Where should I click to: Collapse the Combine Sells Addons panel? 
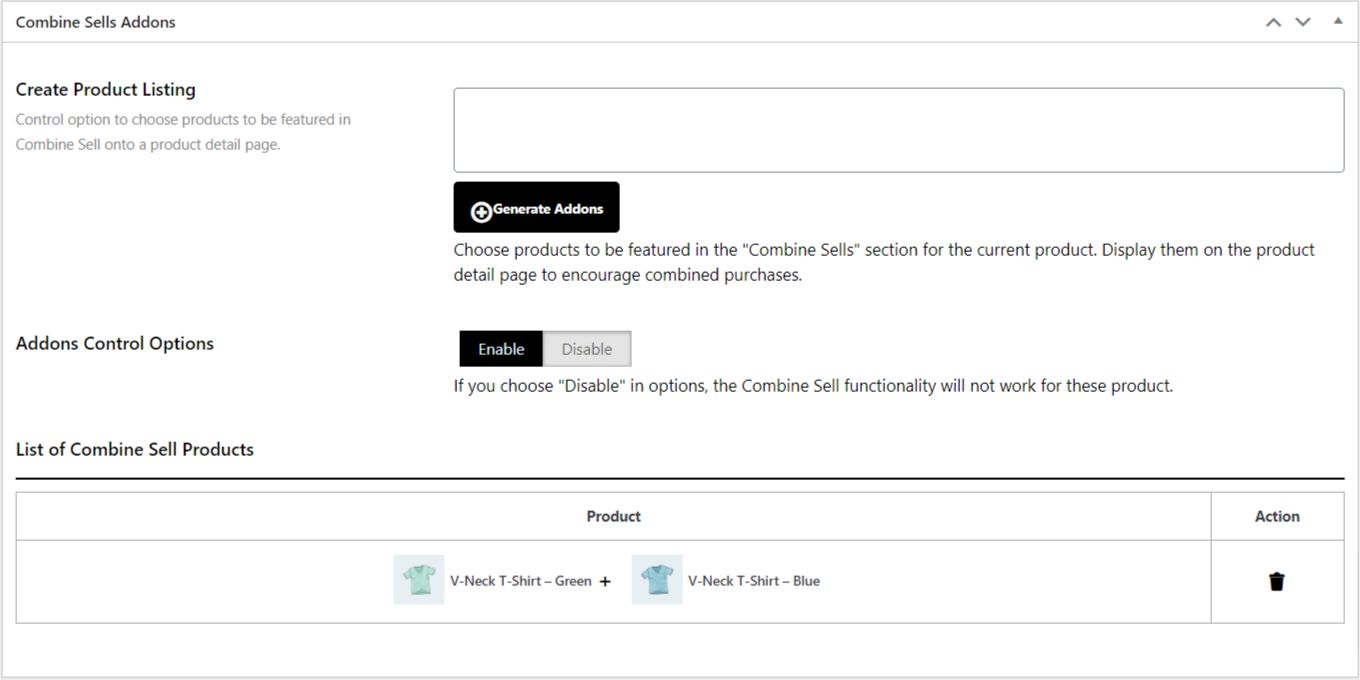(x=1338, y=21)
